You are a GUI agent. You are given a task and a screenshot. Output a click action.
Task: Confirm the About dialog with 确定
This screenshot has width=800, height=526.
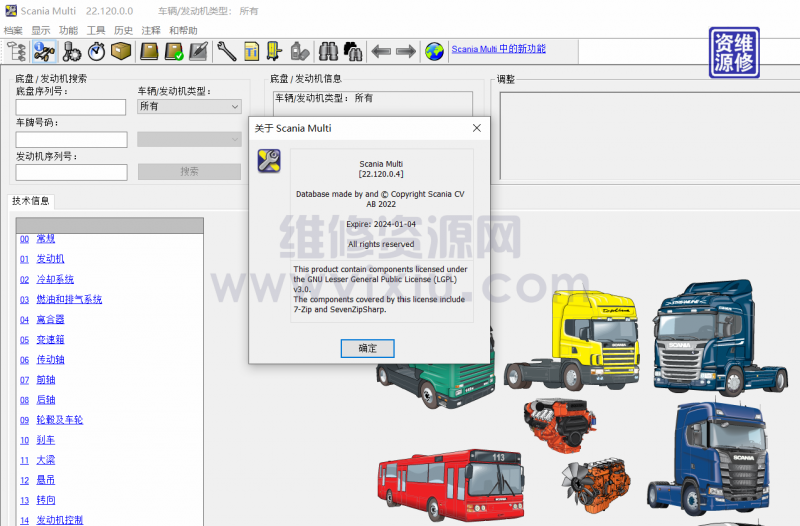(367, 348)
